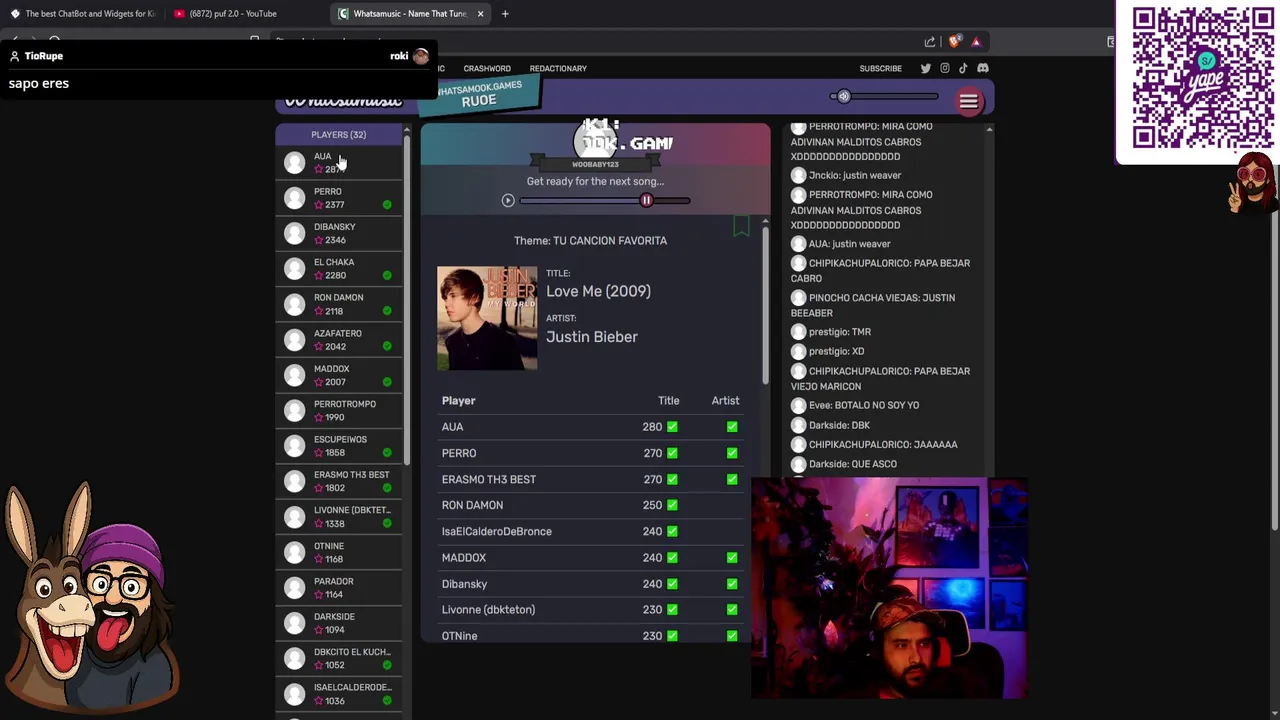The height and width of the screenshot is (720, 1280).
Task: Click the star icon beside MADDOX's 2007 score
Action: (319, 382)
